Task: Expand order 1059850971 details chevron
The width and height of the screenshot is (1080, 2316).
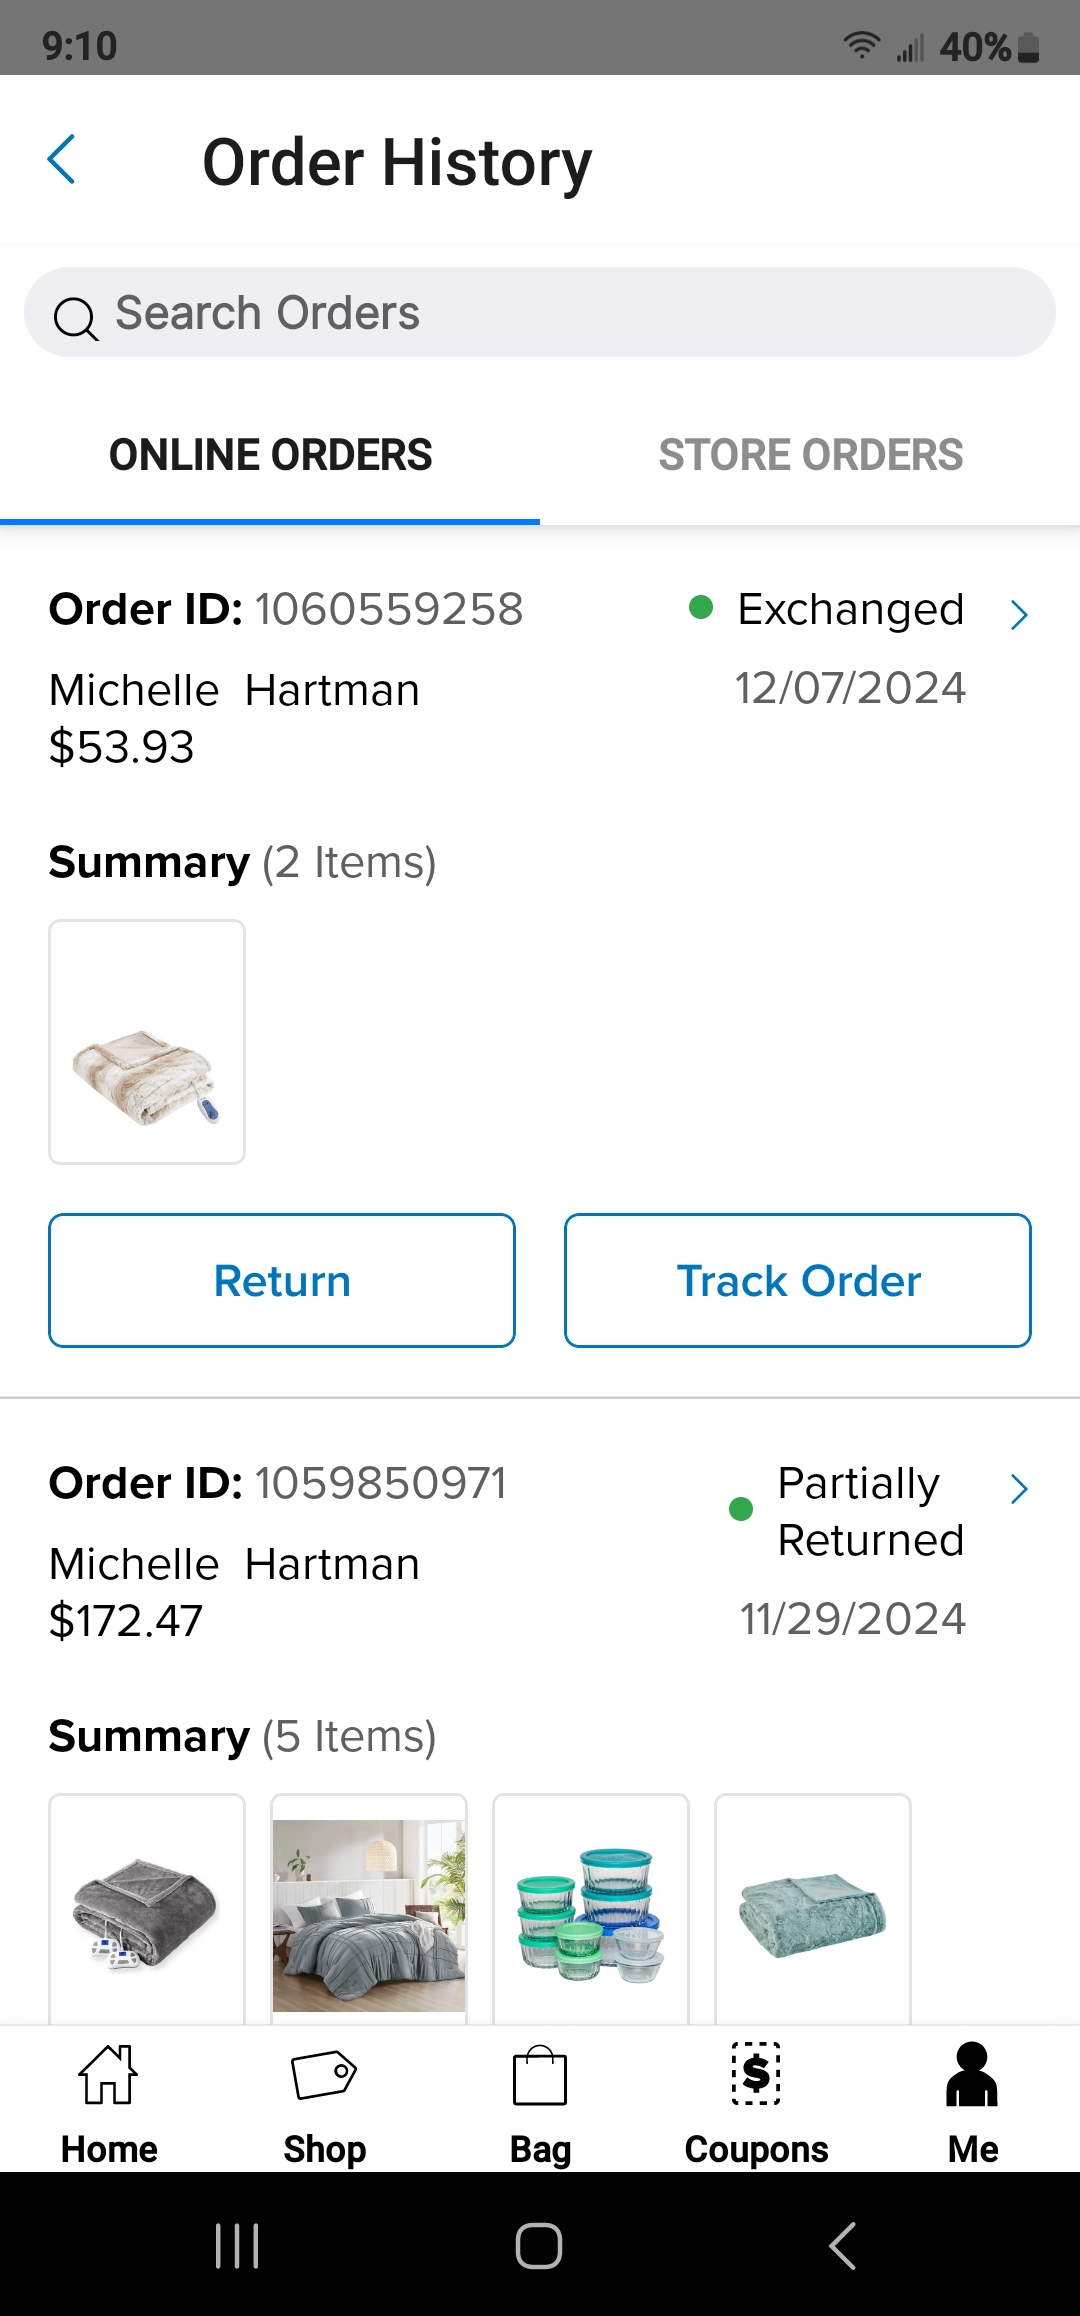Action: (x=1019, y=1488)
